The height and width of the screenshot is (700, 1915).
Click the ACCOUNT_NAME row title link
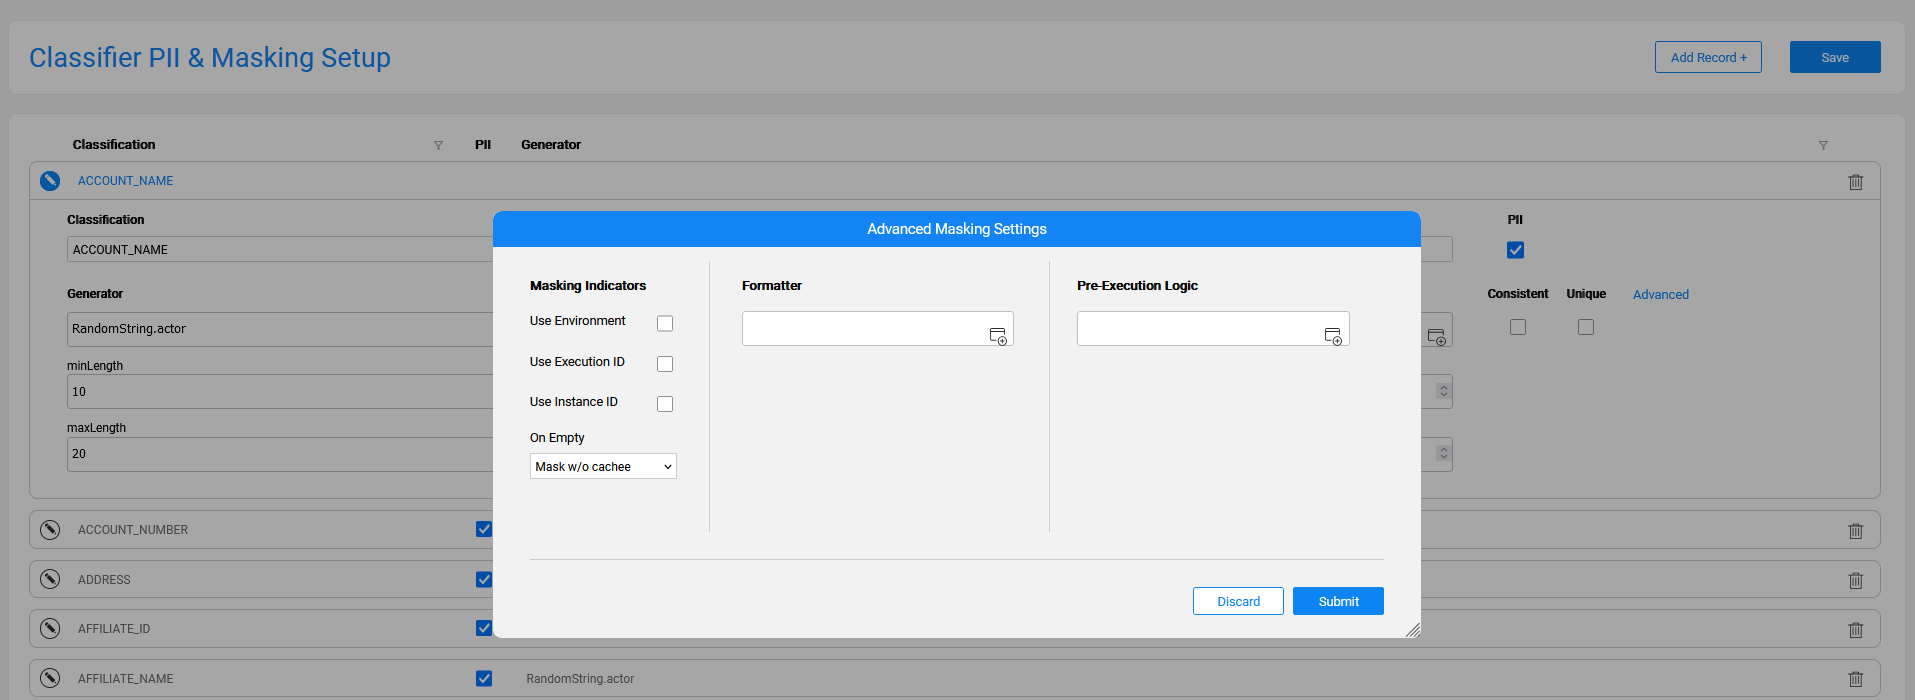pyautogui.click(x=126, y=181)
